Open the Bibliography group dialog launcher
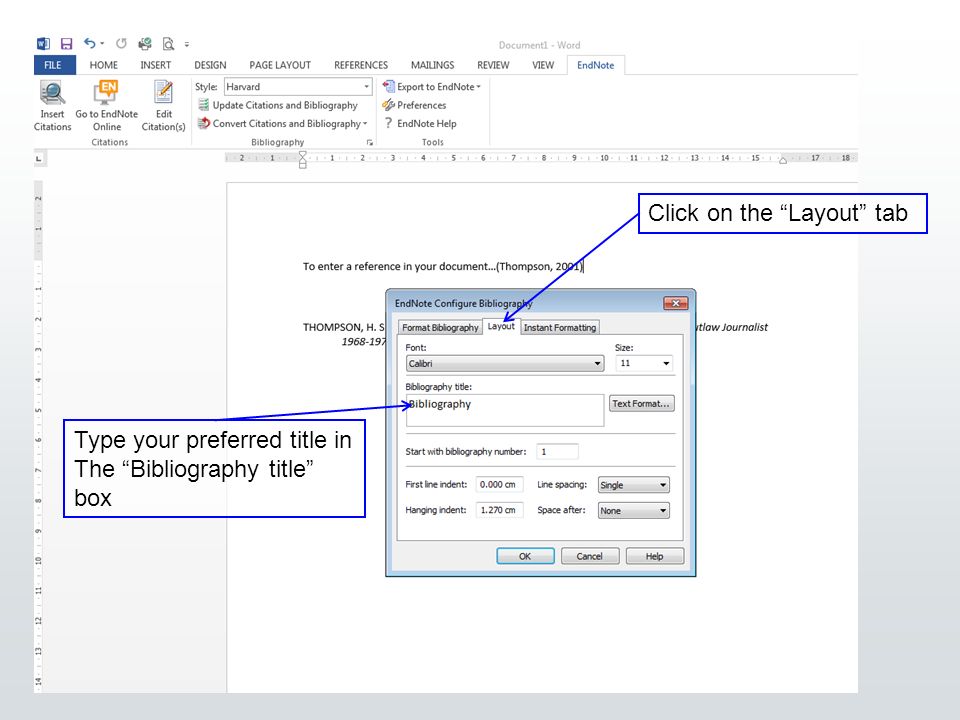Screen dimensions: 960x720 370,143
